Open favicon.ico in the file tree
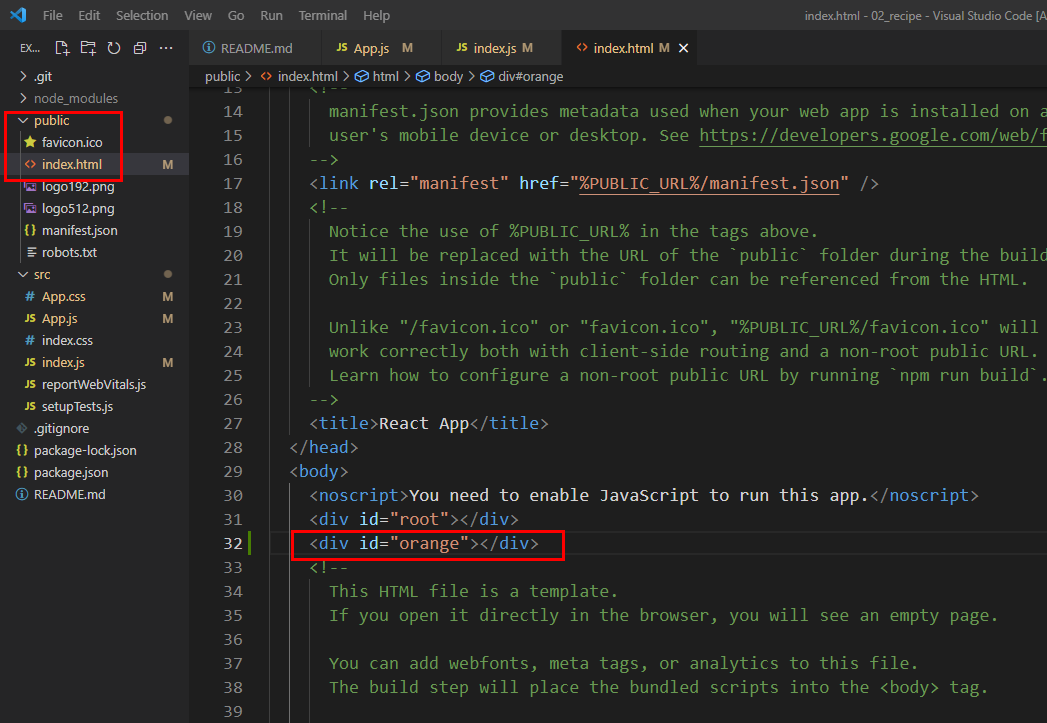This screenshot has width=1047, height=723. 94,142
